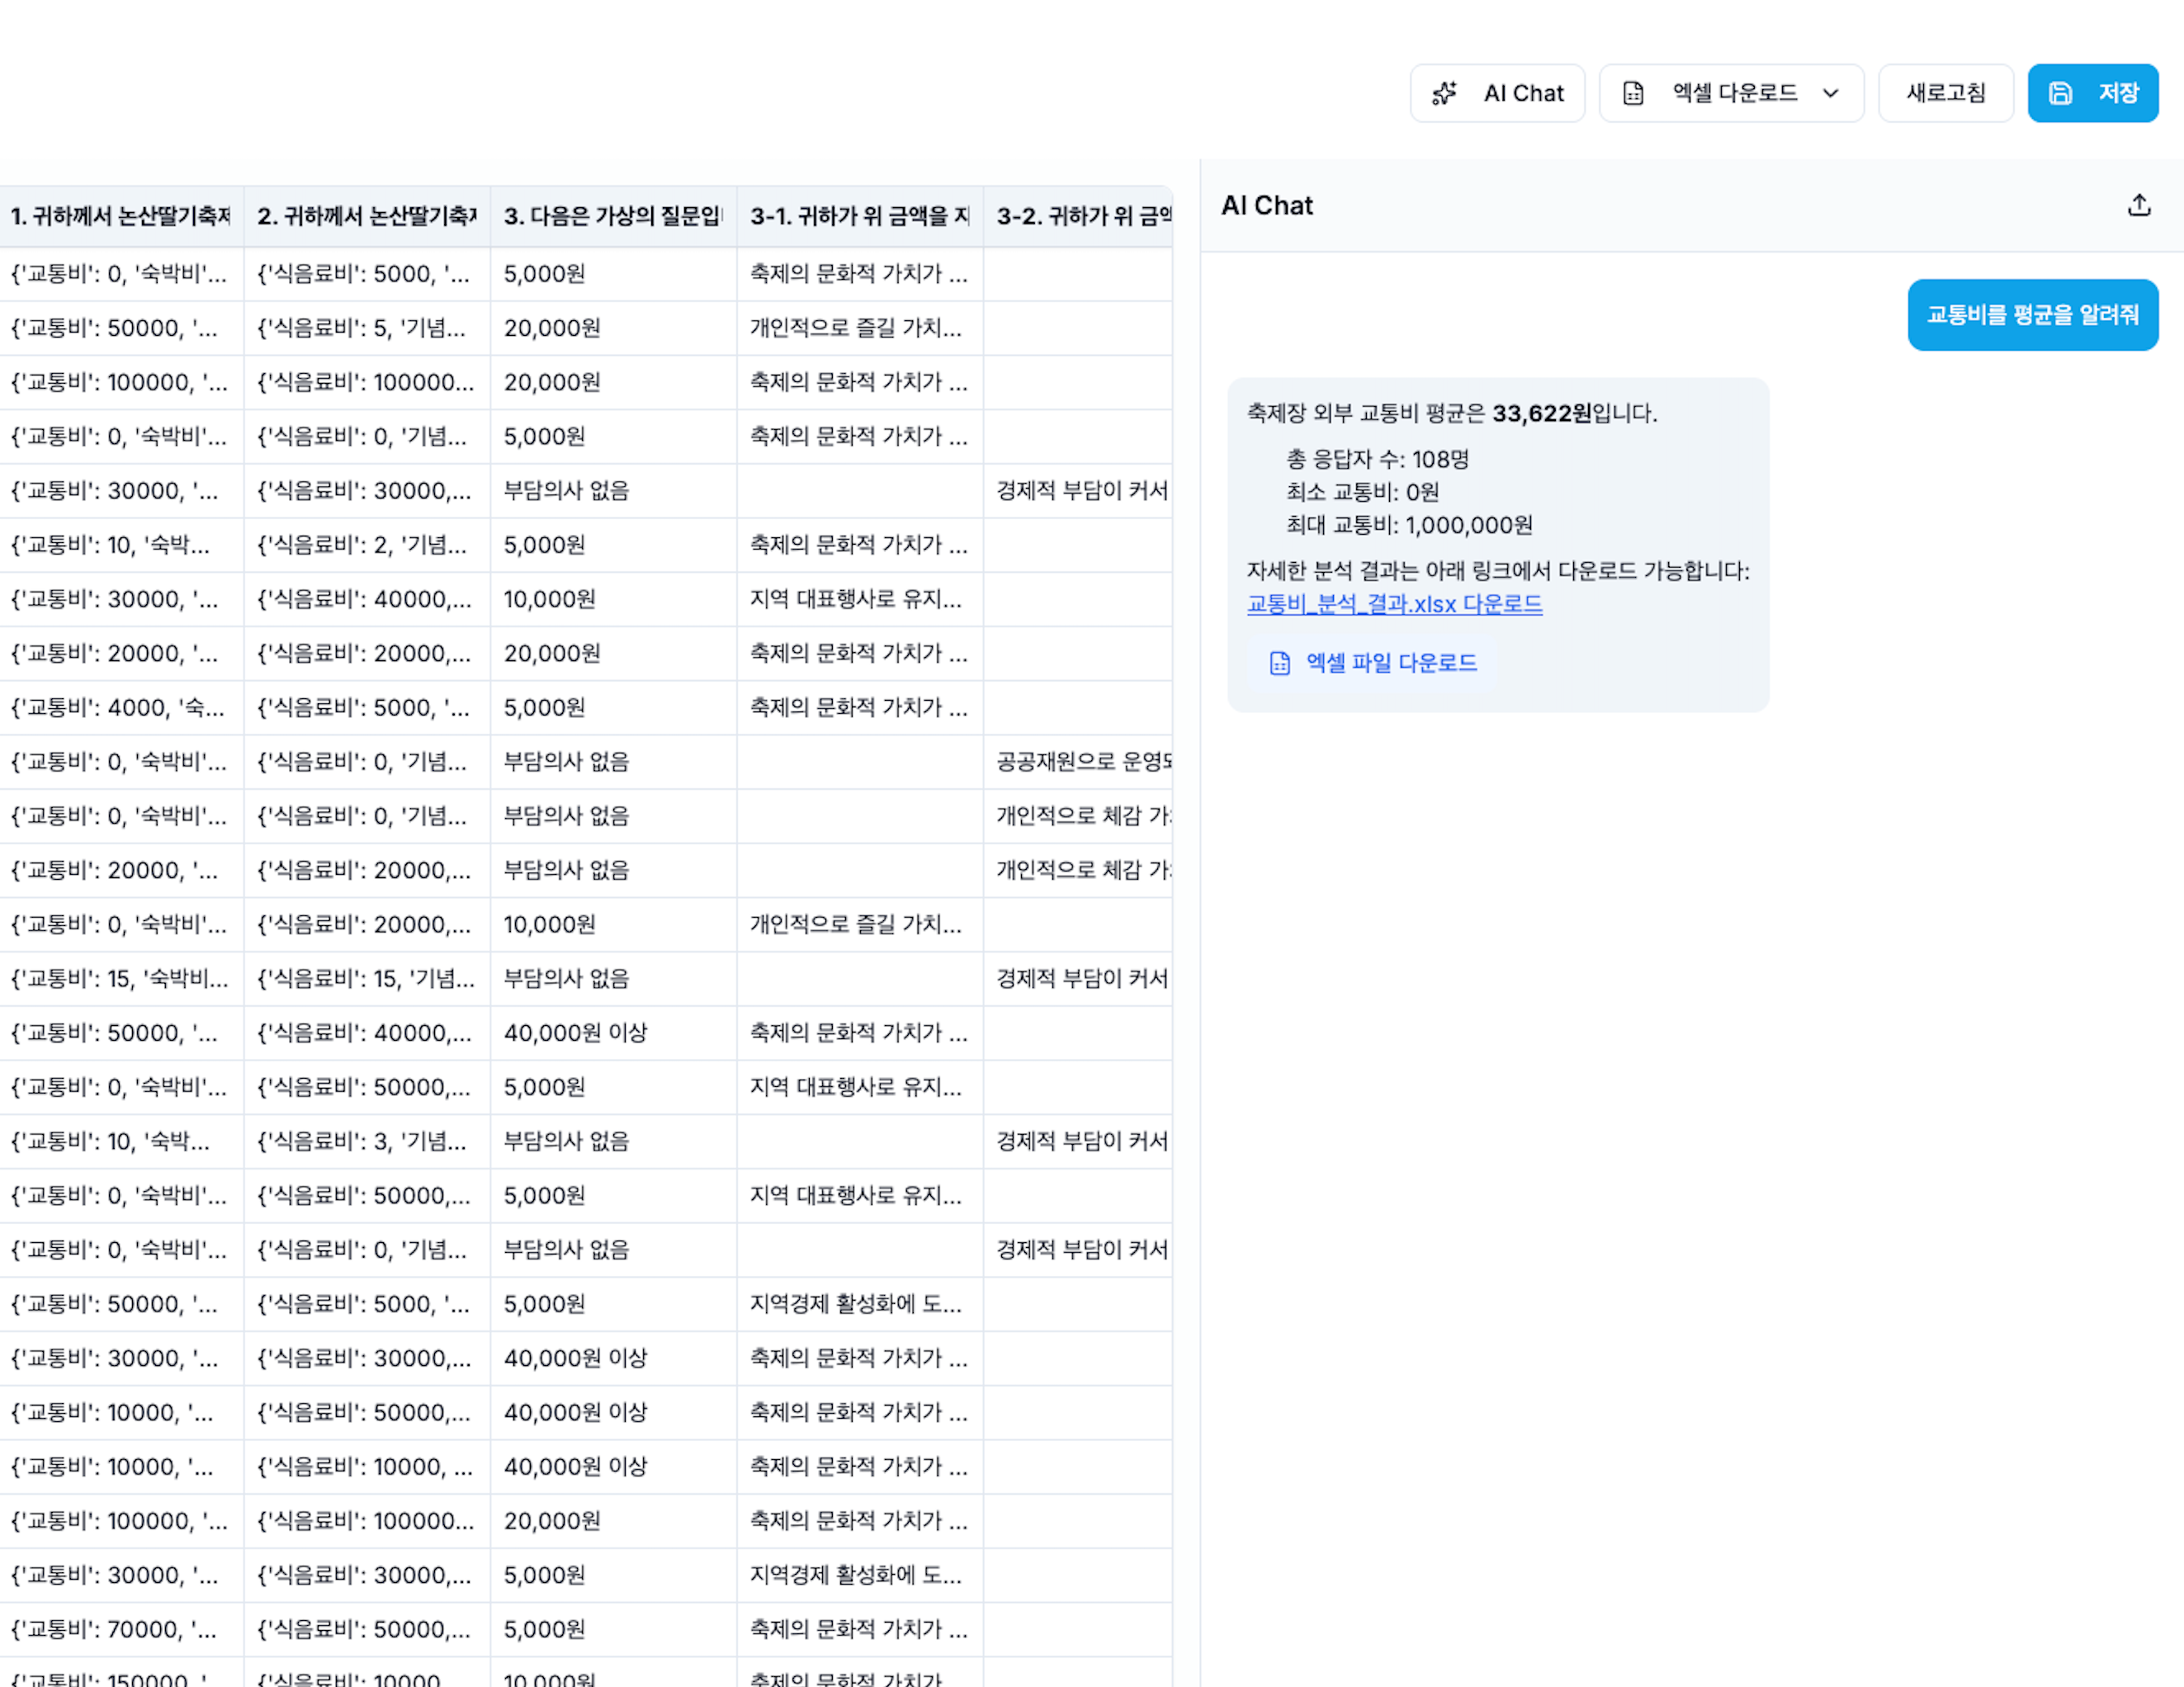Click the save disk icon

[x=2060, y=93]
